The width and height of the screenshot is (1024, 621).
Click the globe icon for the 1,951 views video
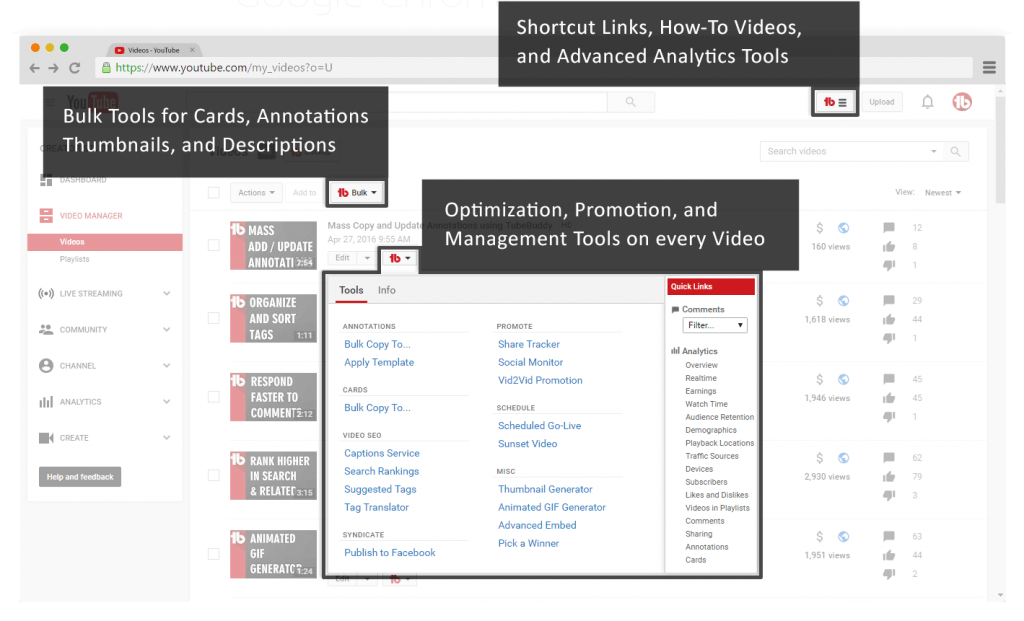tap(844, 537)
